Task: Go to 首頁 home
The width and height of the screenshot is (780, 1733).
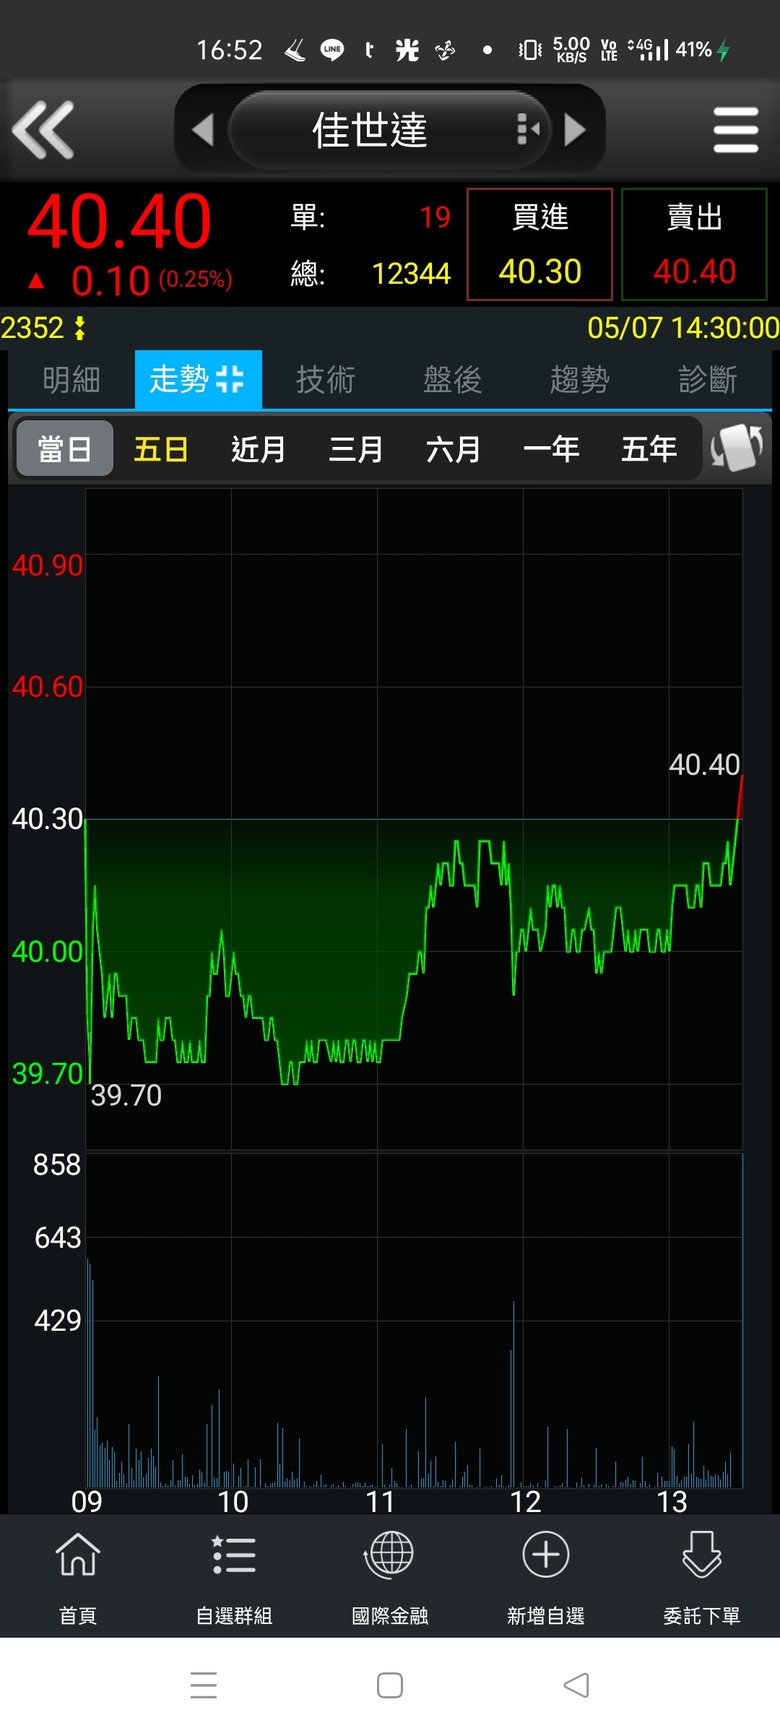Action: pos(78,1578)
